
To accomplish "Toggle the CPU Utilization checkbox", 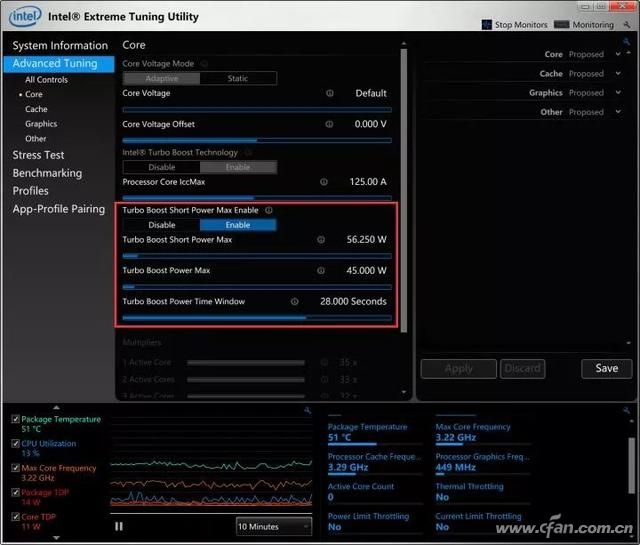I will coord(16,443).
